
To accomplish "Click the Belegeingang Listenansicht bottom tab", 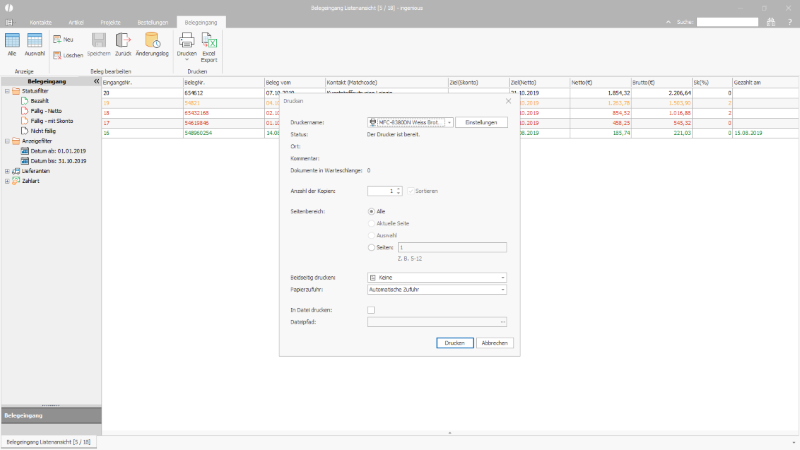I will coord(48,442).
